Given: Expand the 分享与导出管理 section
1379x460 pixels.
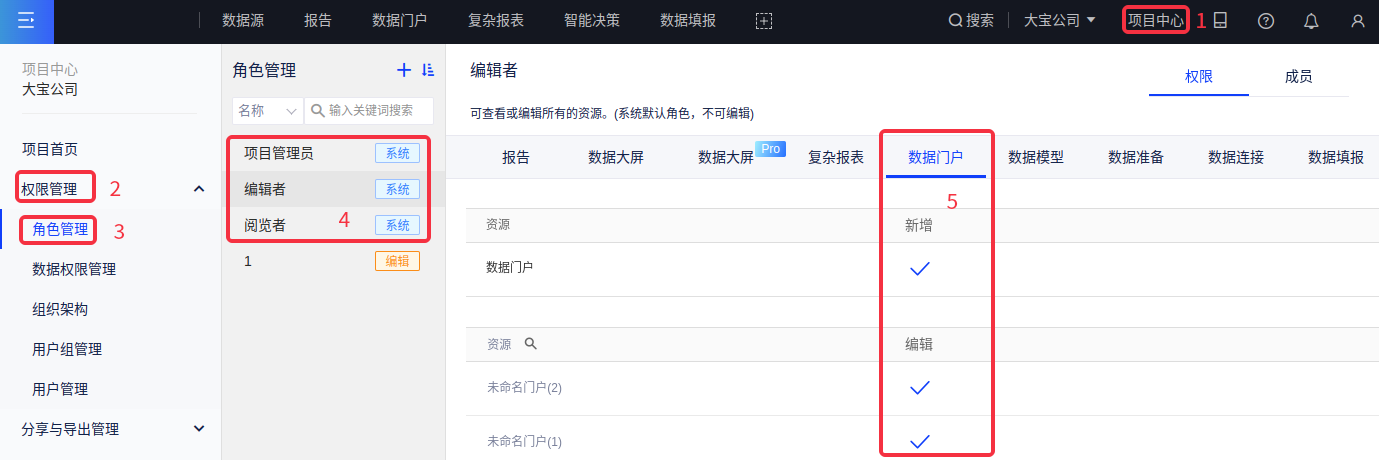Looking at the screenshot, I should 199,429.
